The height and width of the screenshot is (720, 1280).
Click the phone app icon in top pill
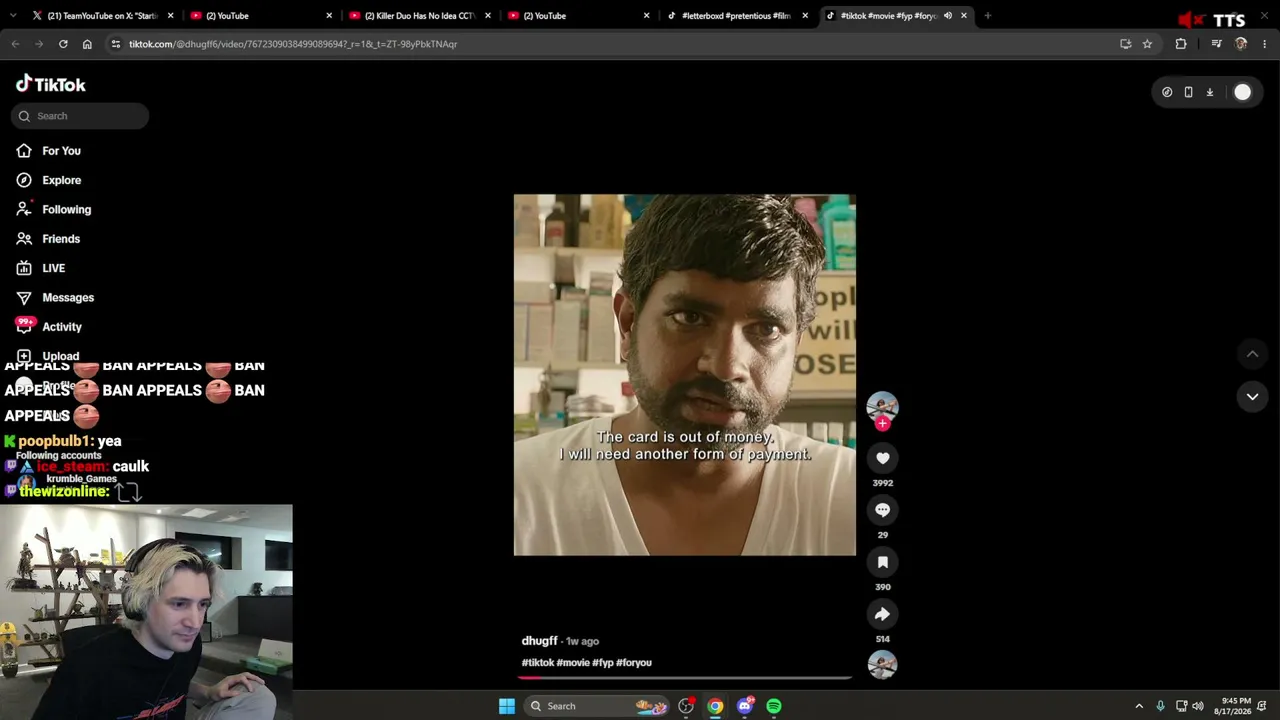[x=1188, y=92]
